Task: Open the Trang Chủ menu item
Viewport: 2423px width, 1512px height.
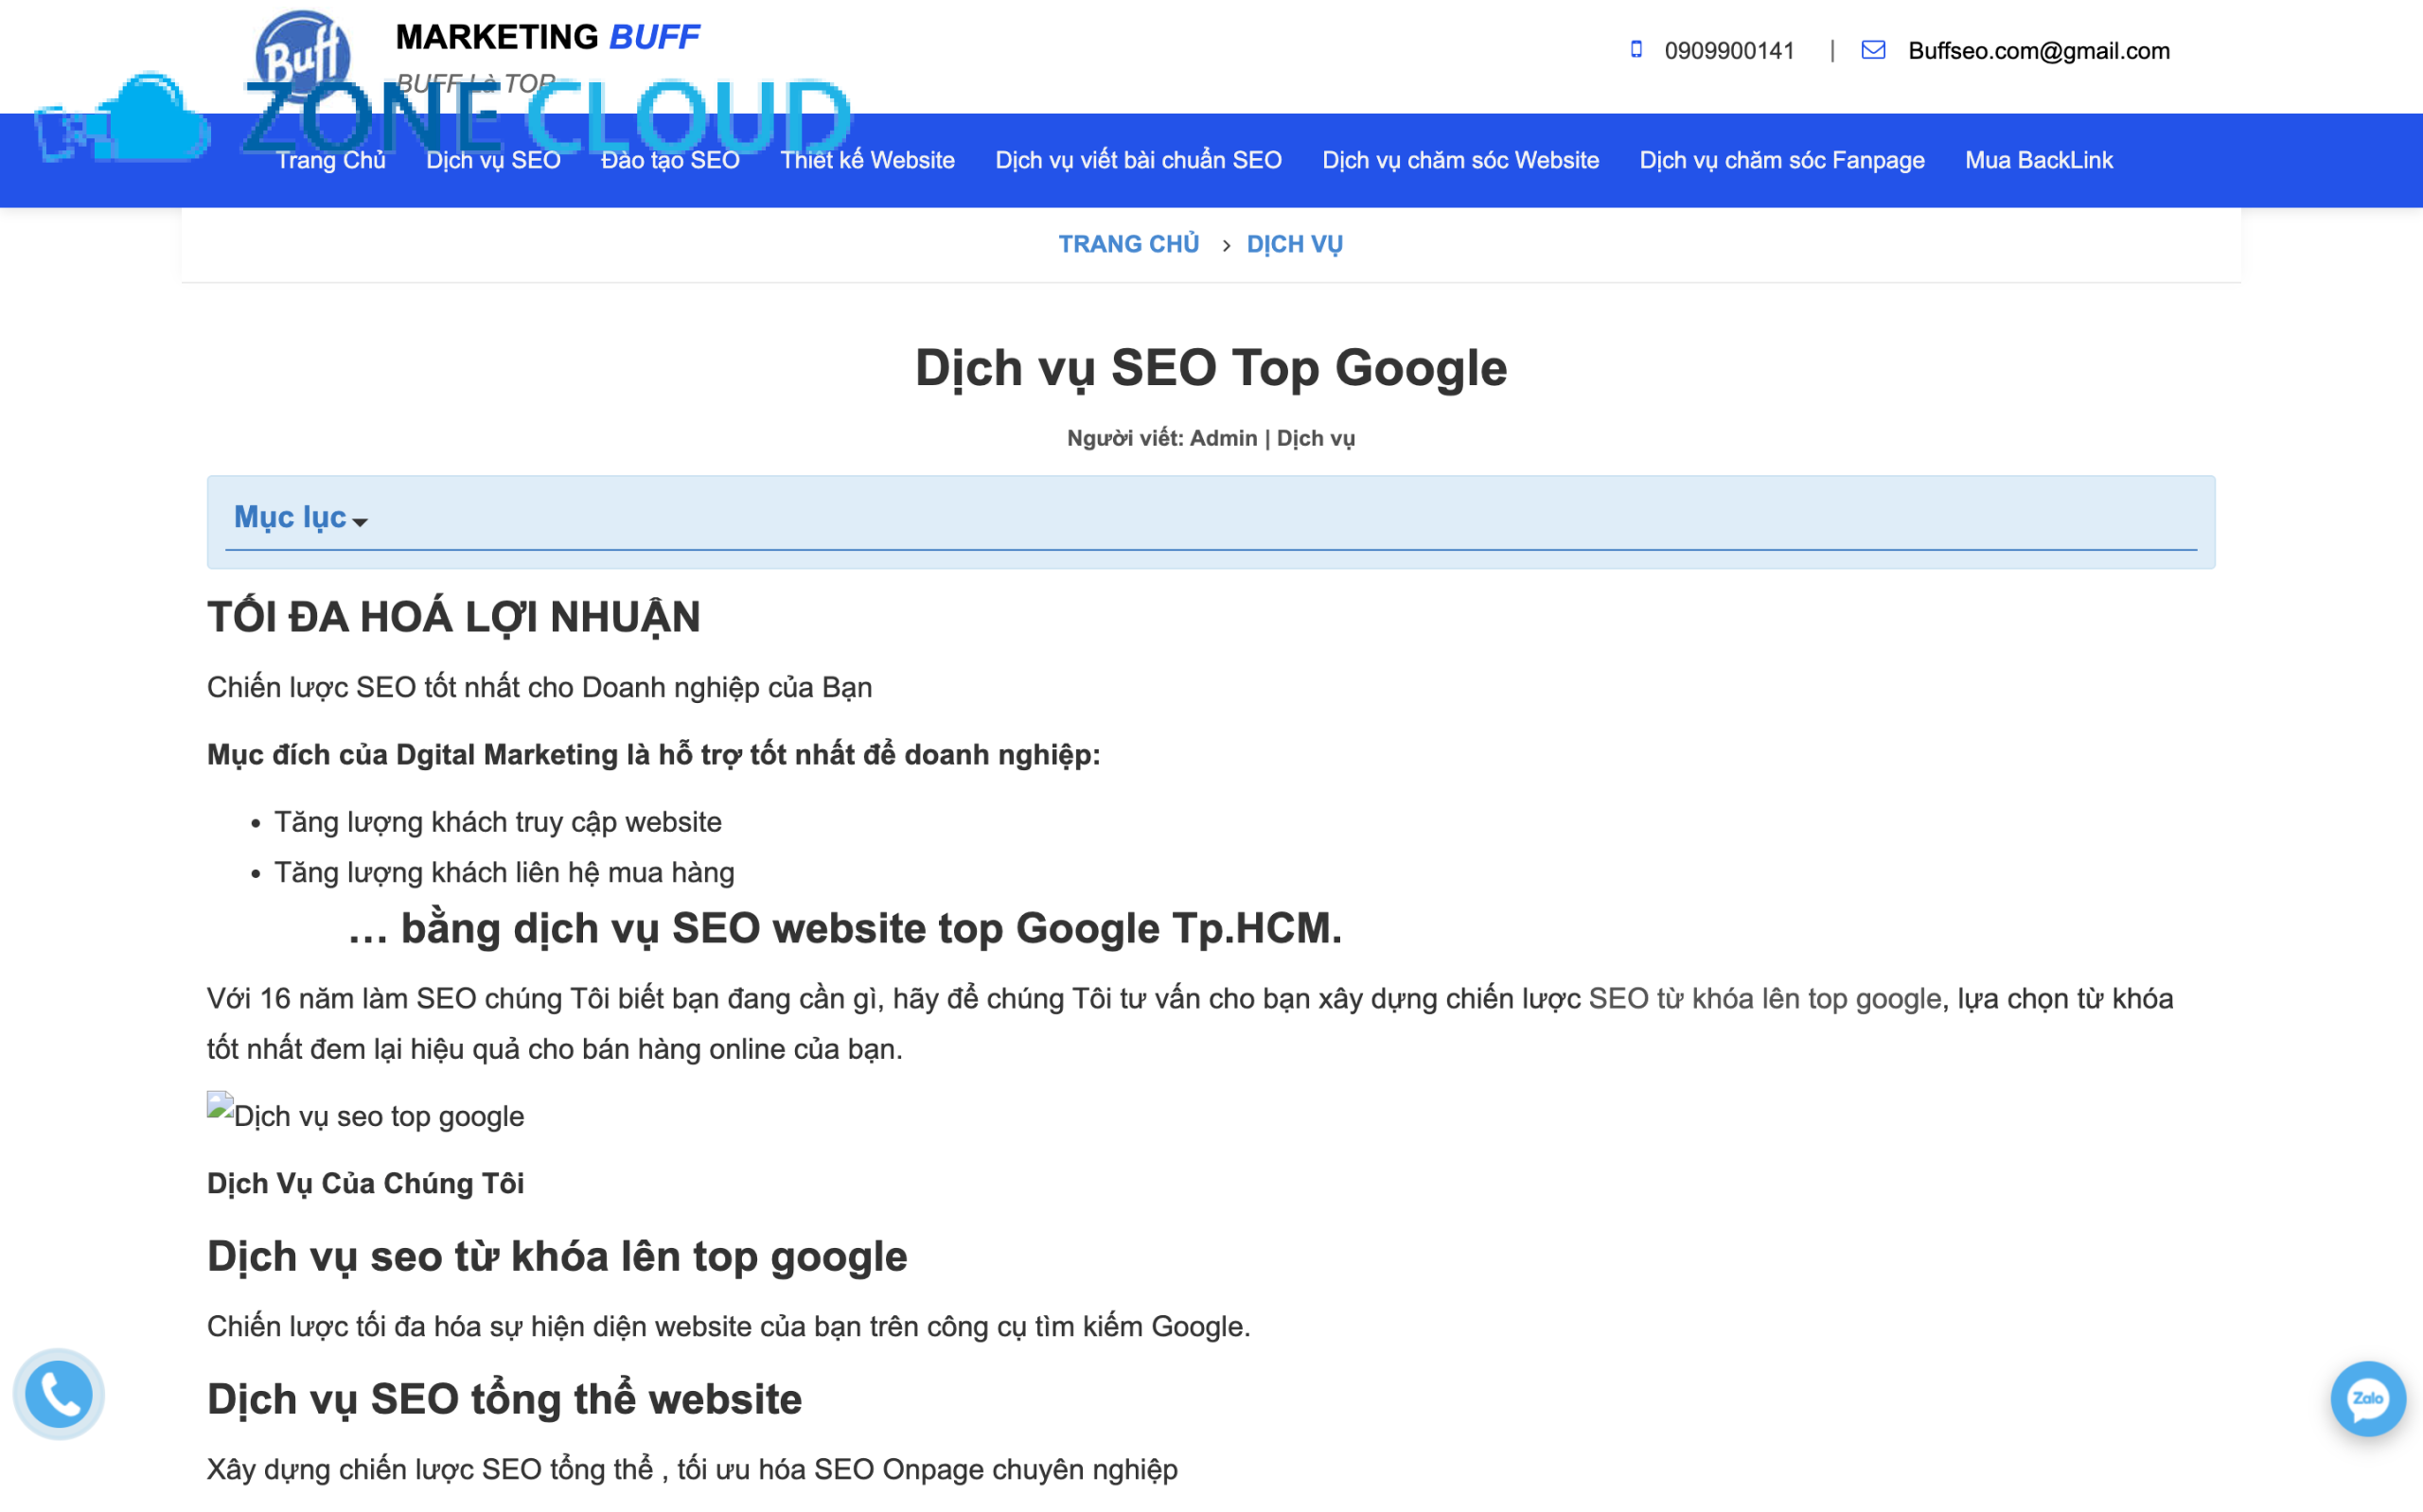Action: pyautogui.click(x=331, y=160)
